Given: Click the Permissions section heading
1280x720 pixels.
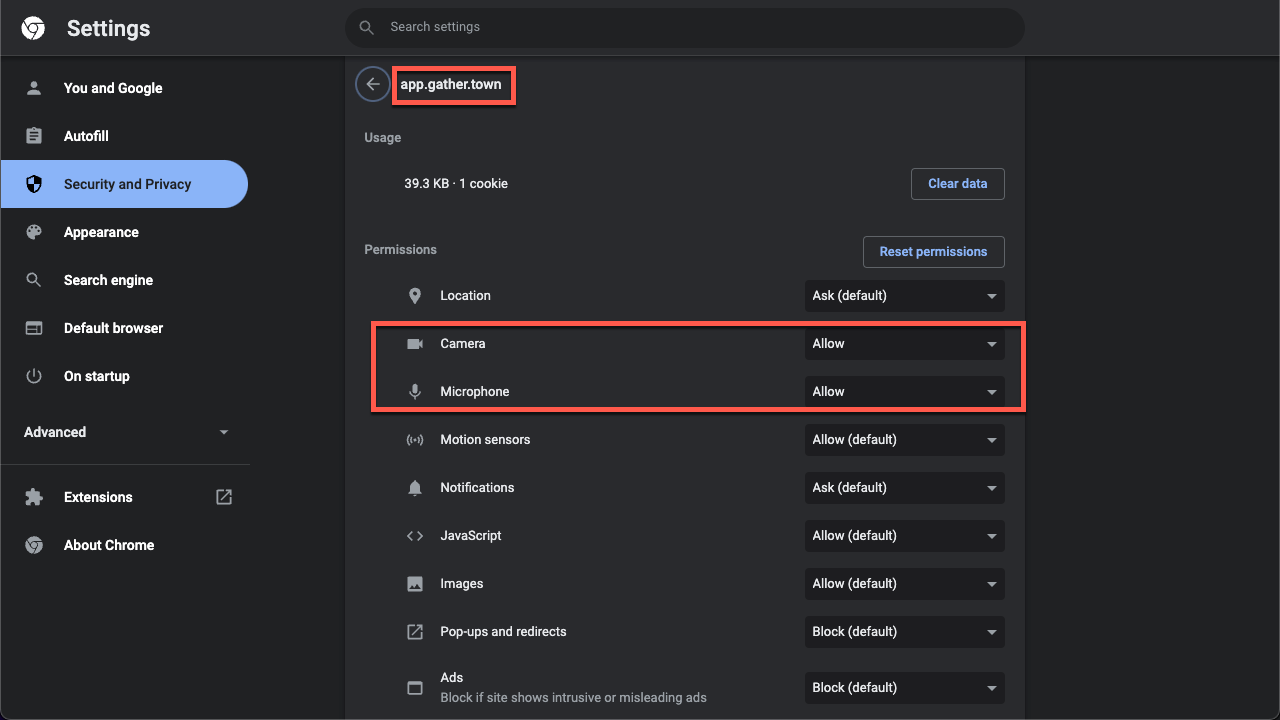Looking at the screenshot, I should [x=401, y=250].
